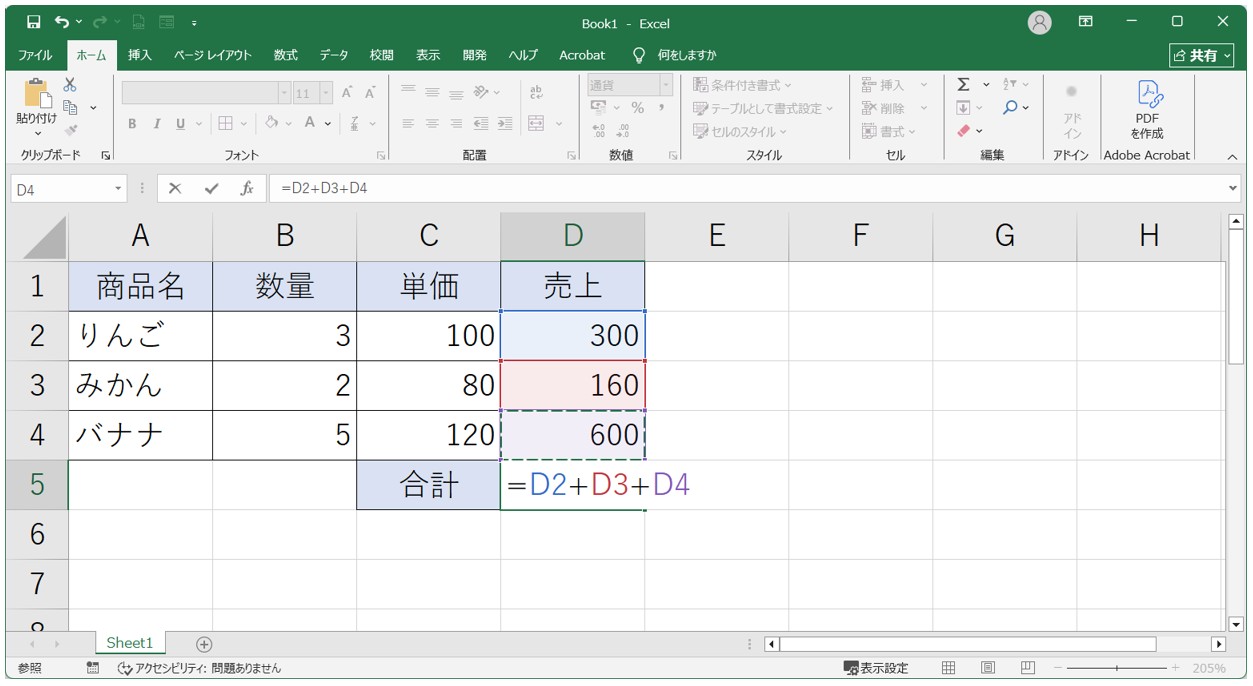This screenshot has height=686, width=1253.
Task: Click the Copy icon in the clipboard group
Action: click(x=70, y=107)
